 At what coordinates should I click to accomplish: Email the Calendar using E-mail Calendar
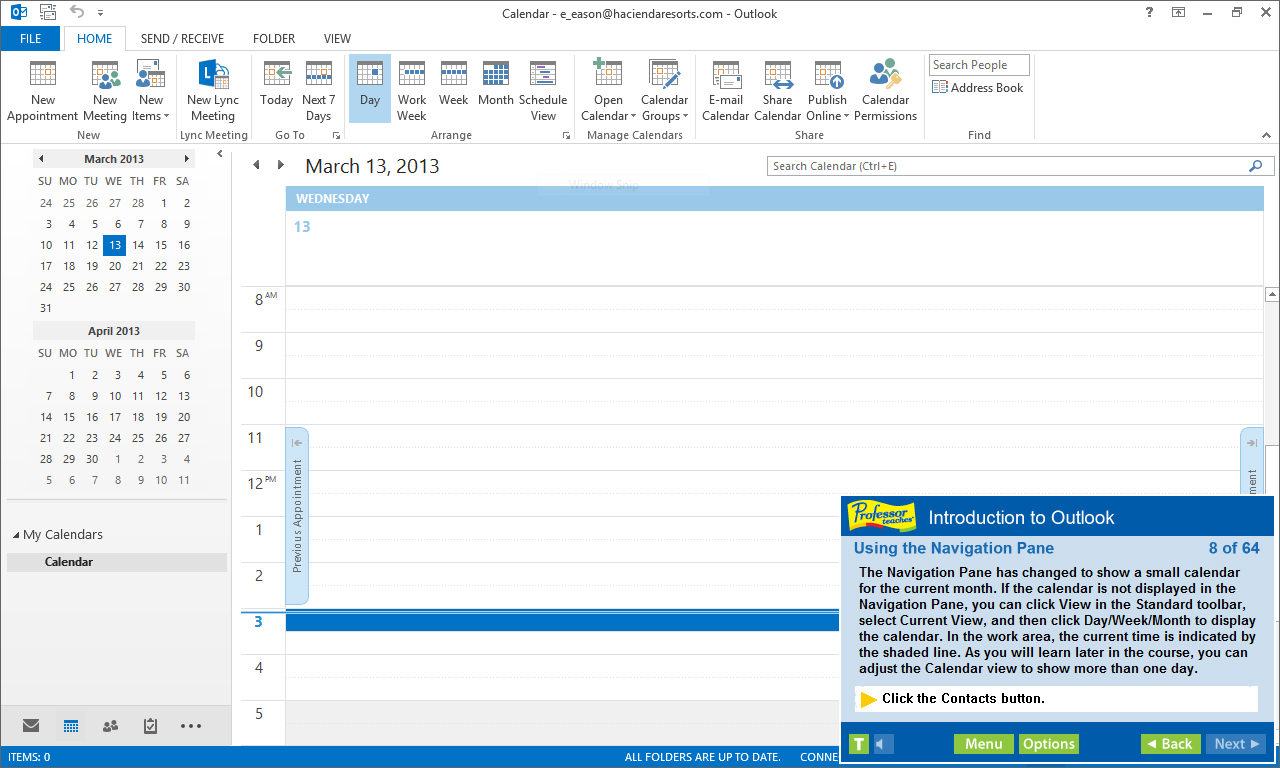click(726, 89)
